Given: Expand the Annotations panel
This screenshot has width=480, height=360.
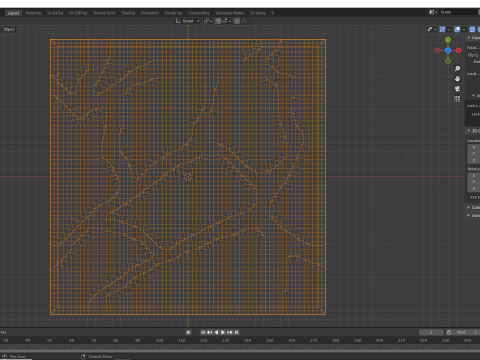Looking at the screenshot, I should [473, 215].
